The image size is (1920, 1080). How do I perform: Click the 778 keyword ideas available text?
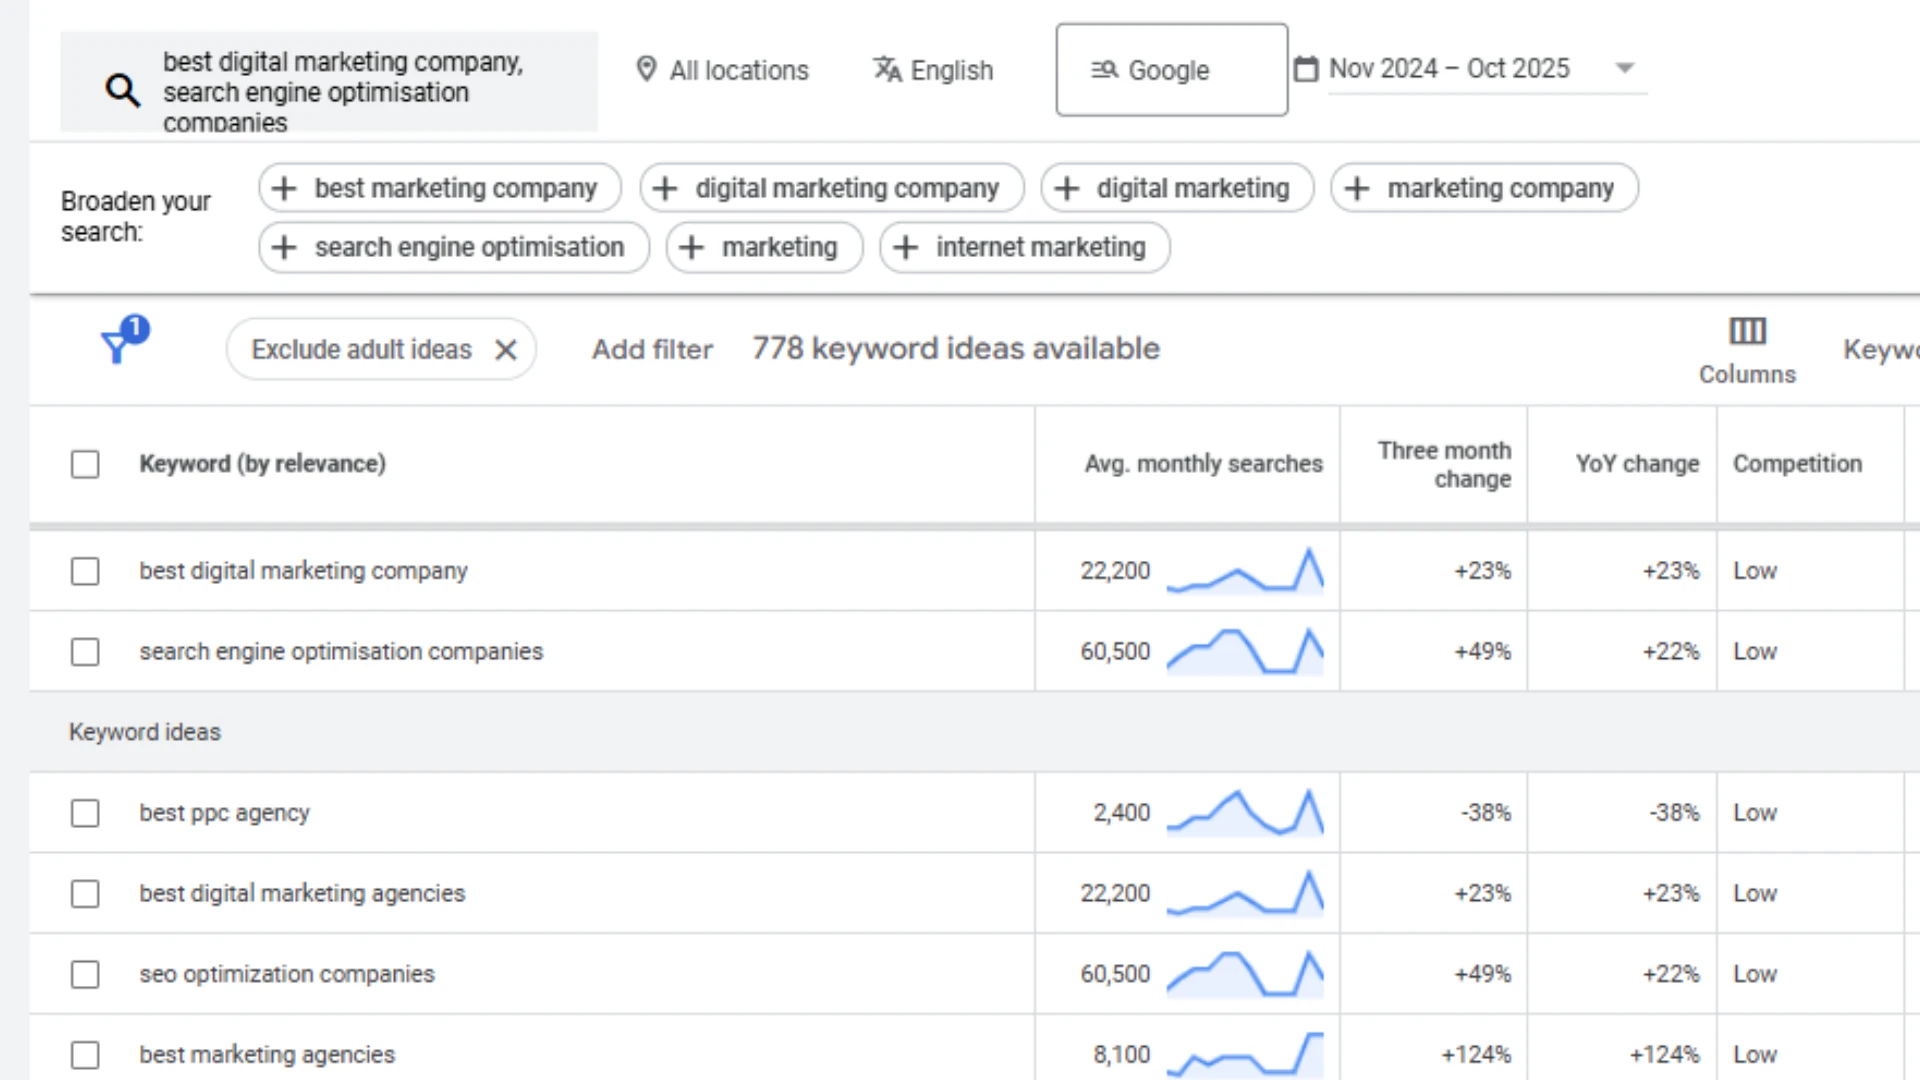tap(956, 348)
